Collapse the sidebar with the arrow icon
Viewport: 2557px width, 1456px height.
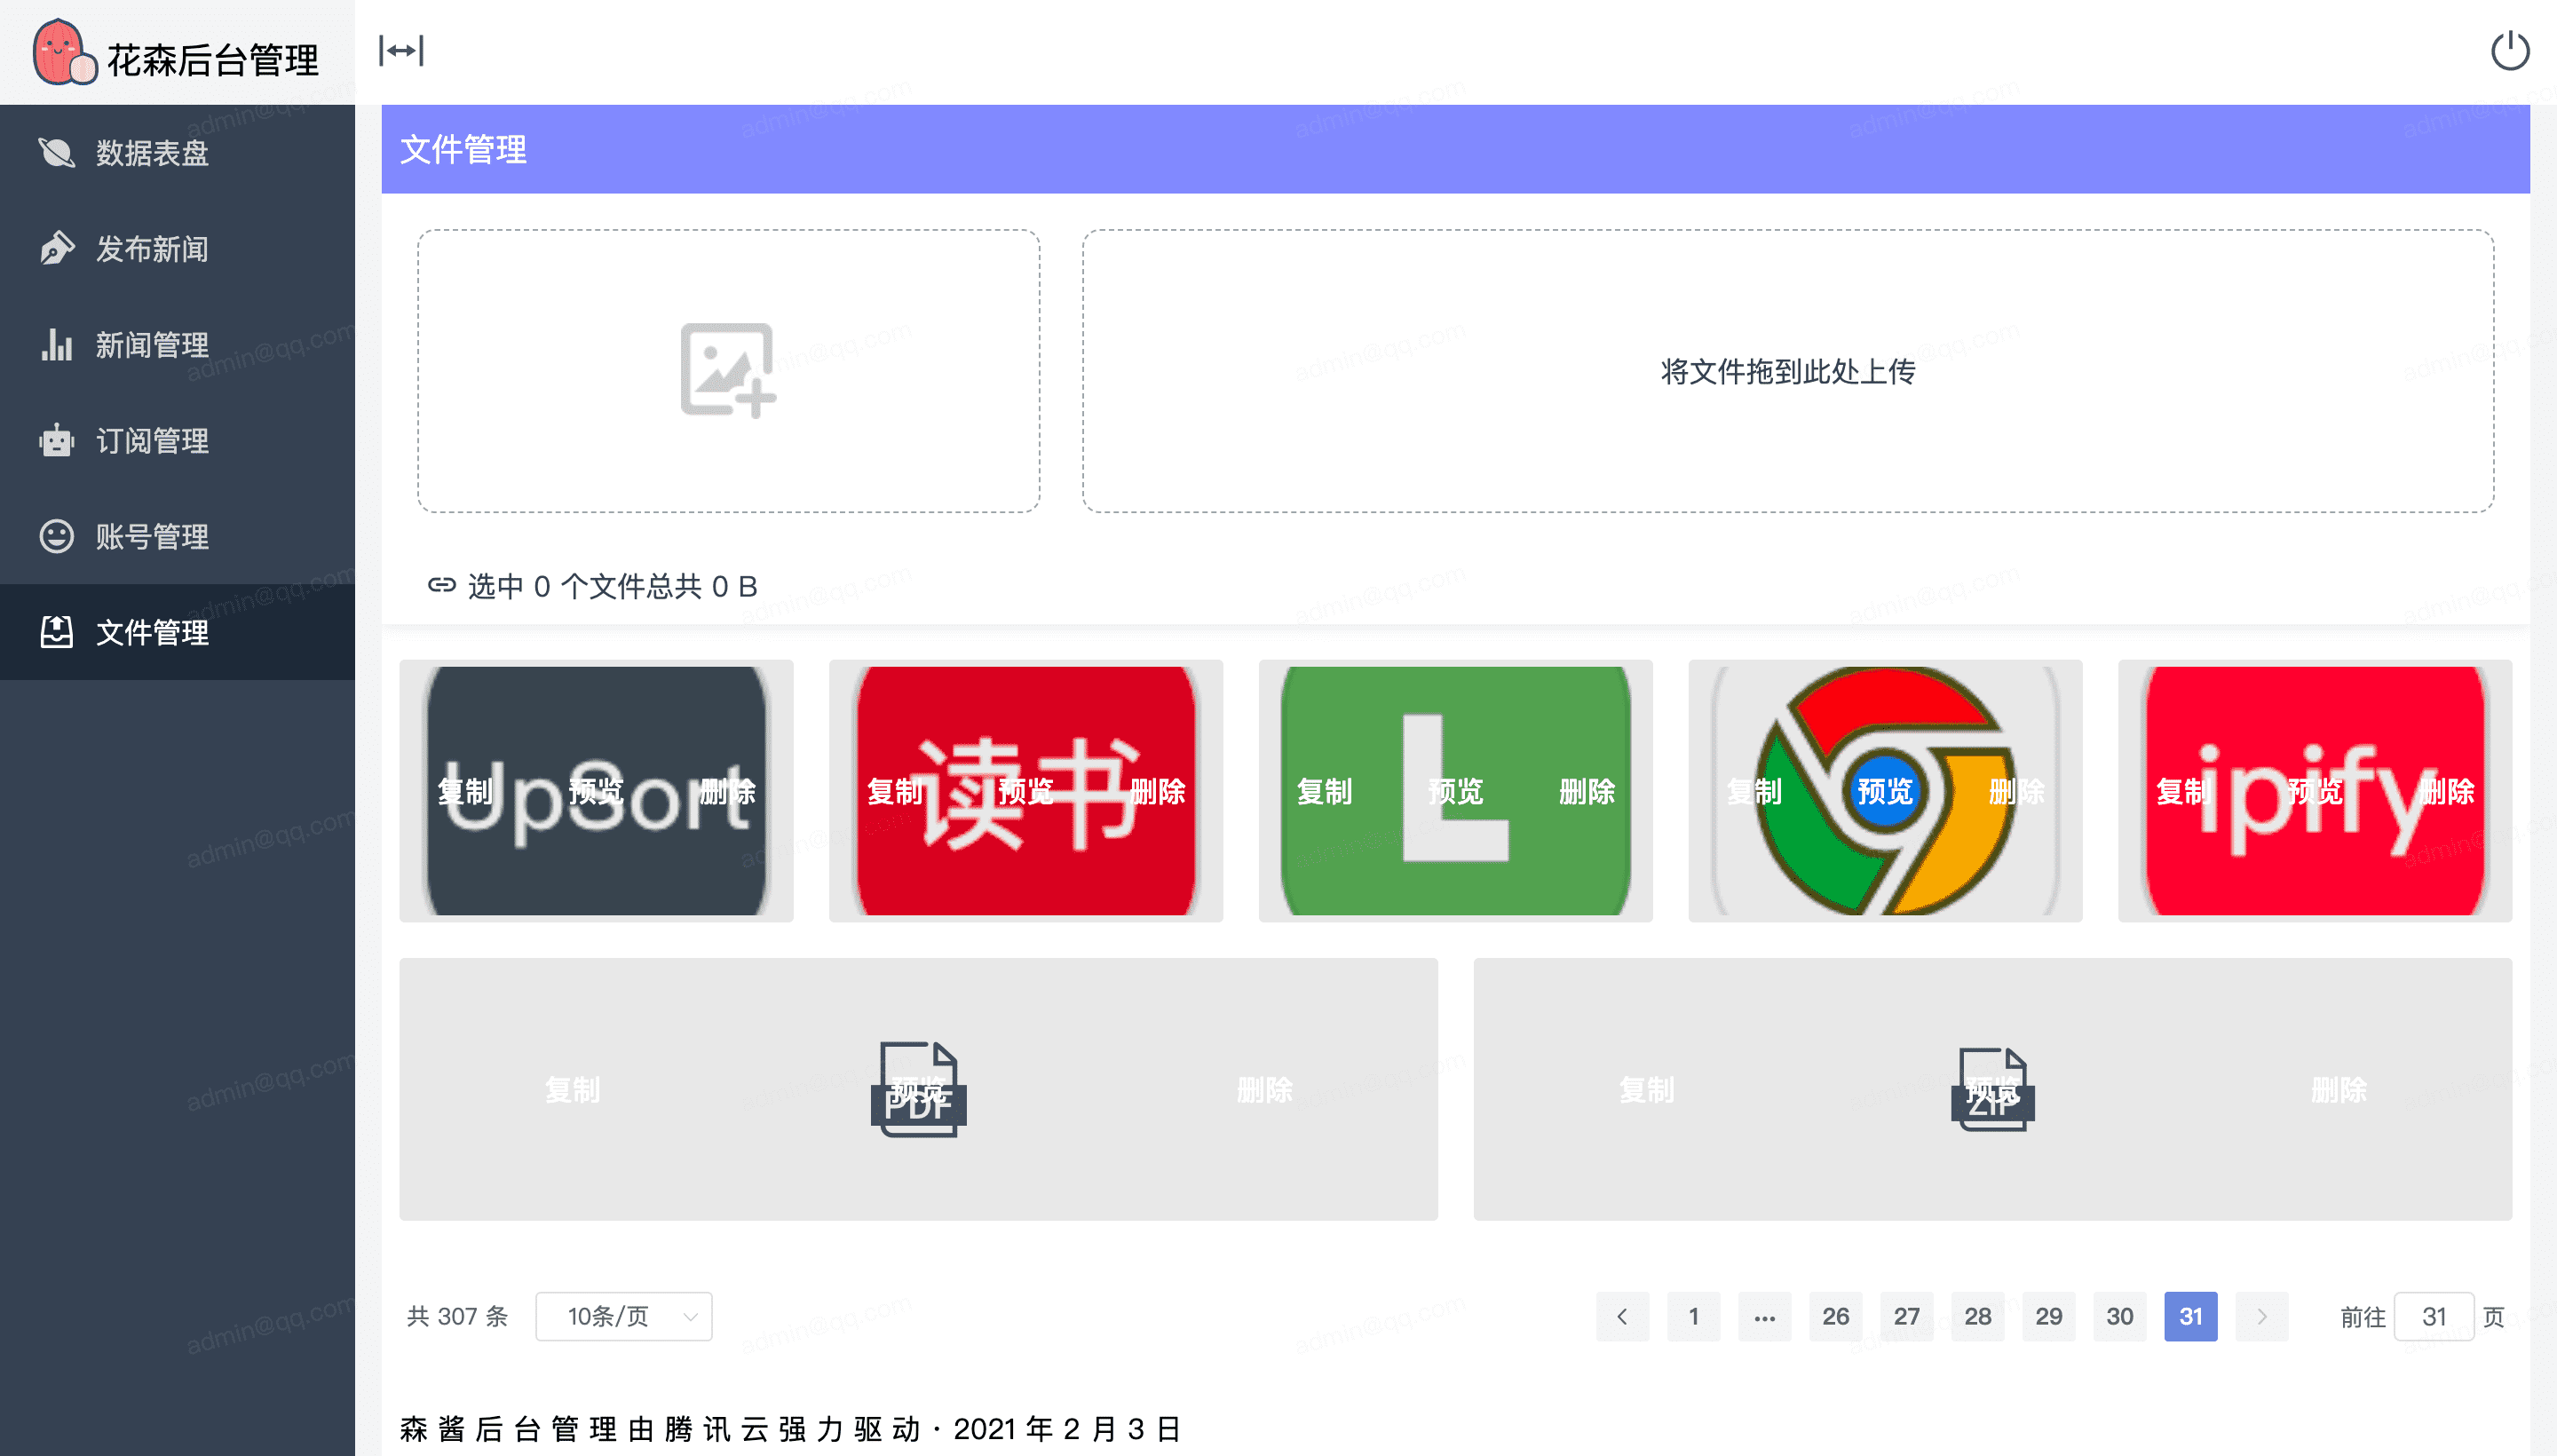point(400,50)
